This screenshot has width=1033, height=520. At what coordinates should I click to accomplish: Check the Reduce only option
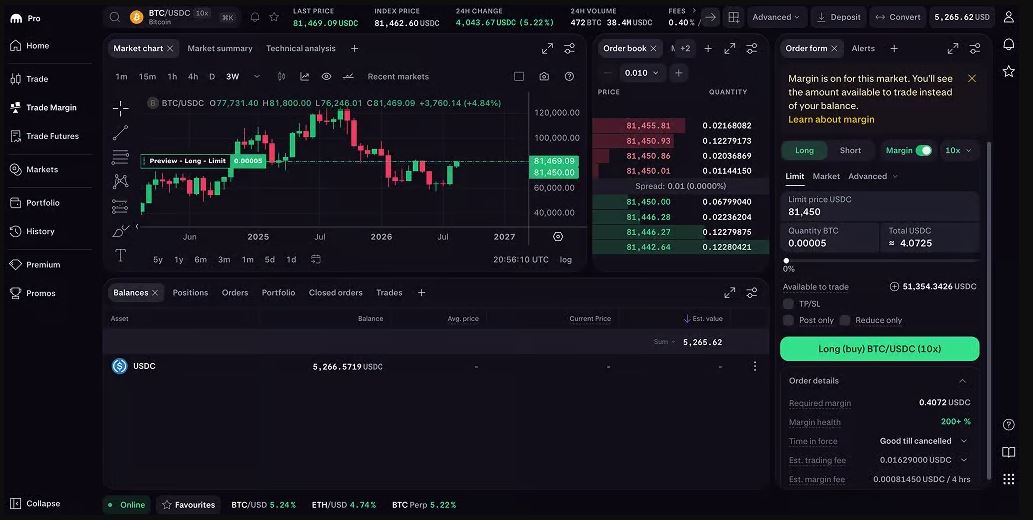tap(845, 320)
